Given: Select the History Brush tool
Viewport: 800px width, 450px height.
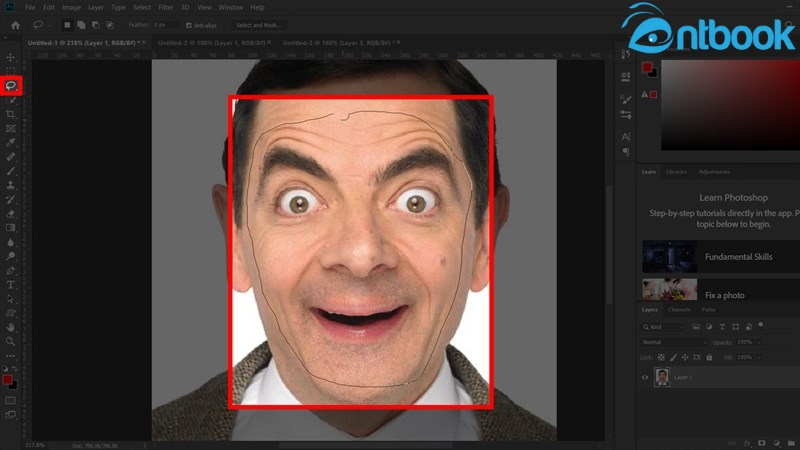Looking at the screenshot, I should [10, 199].
